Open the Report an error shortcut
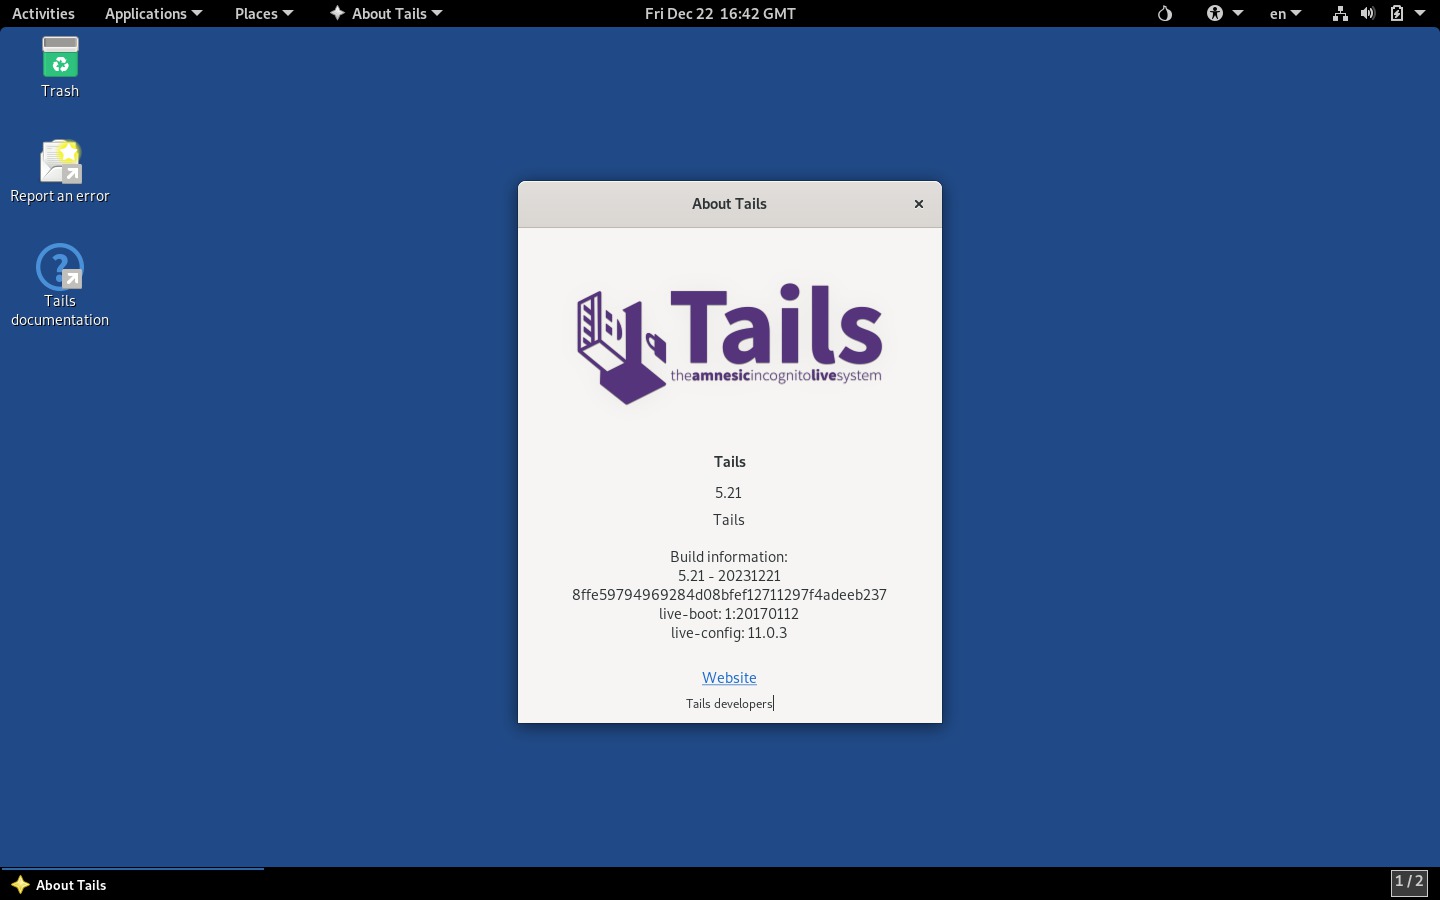This screenshot has width=1440, height=900. point(60,163)
